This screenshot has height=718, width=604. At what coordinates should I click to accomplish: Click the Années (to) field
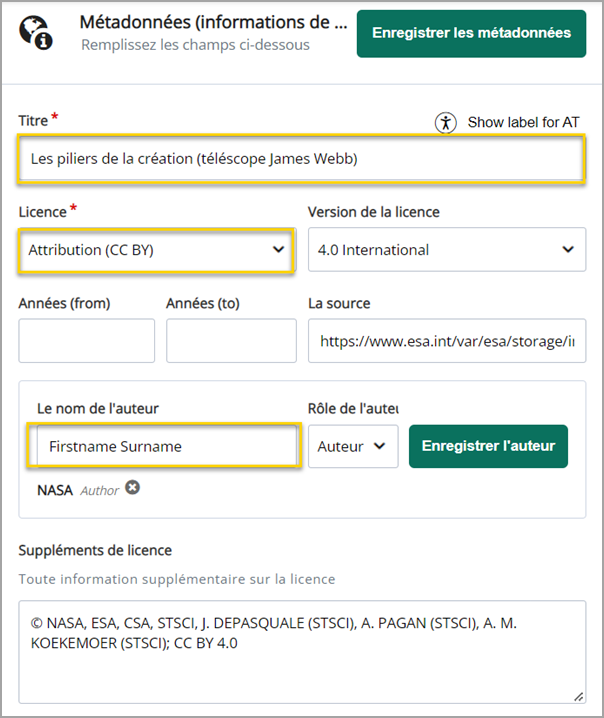[x=231, y=341]
